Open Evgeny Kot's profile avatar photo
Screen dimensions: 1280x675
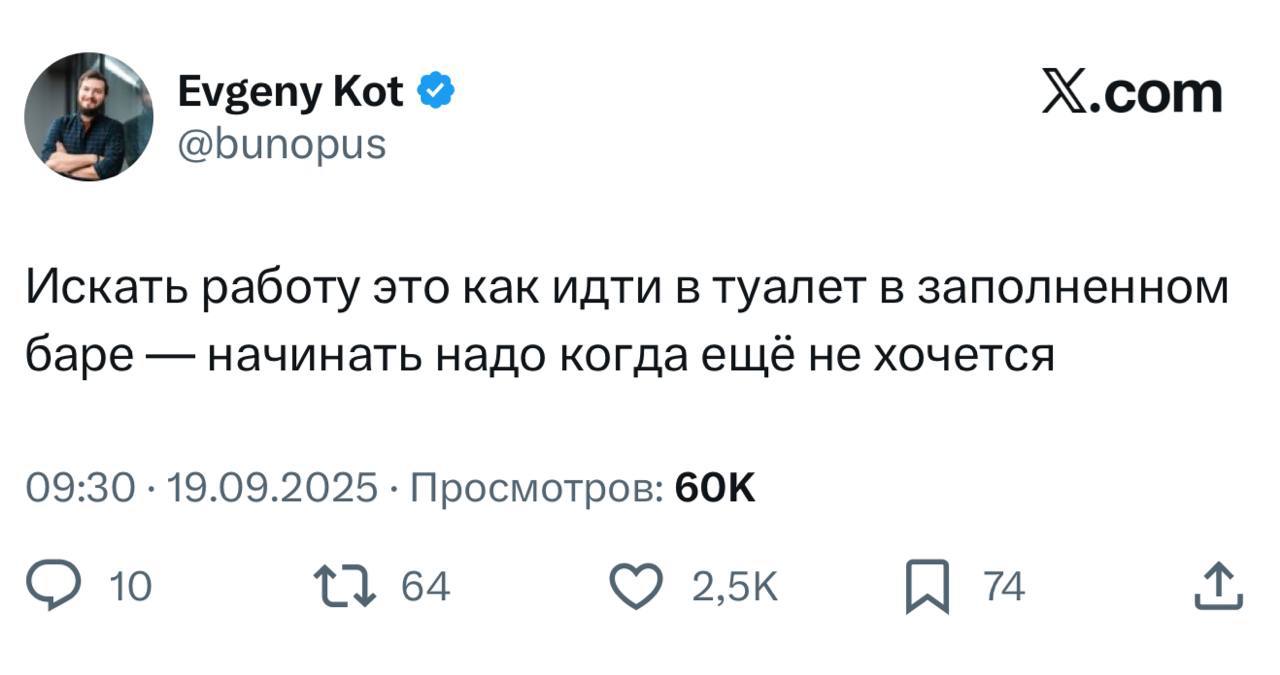[x=89, y=117]
